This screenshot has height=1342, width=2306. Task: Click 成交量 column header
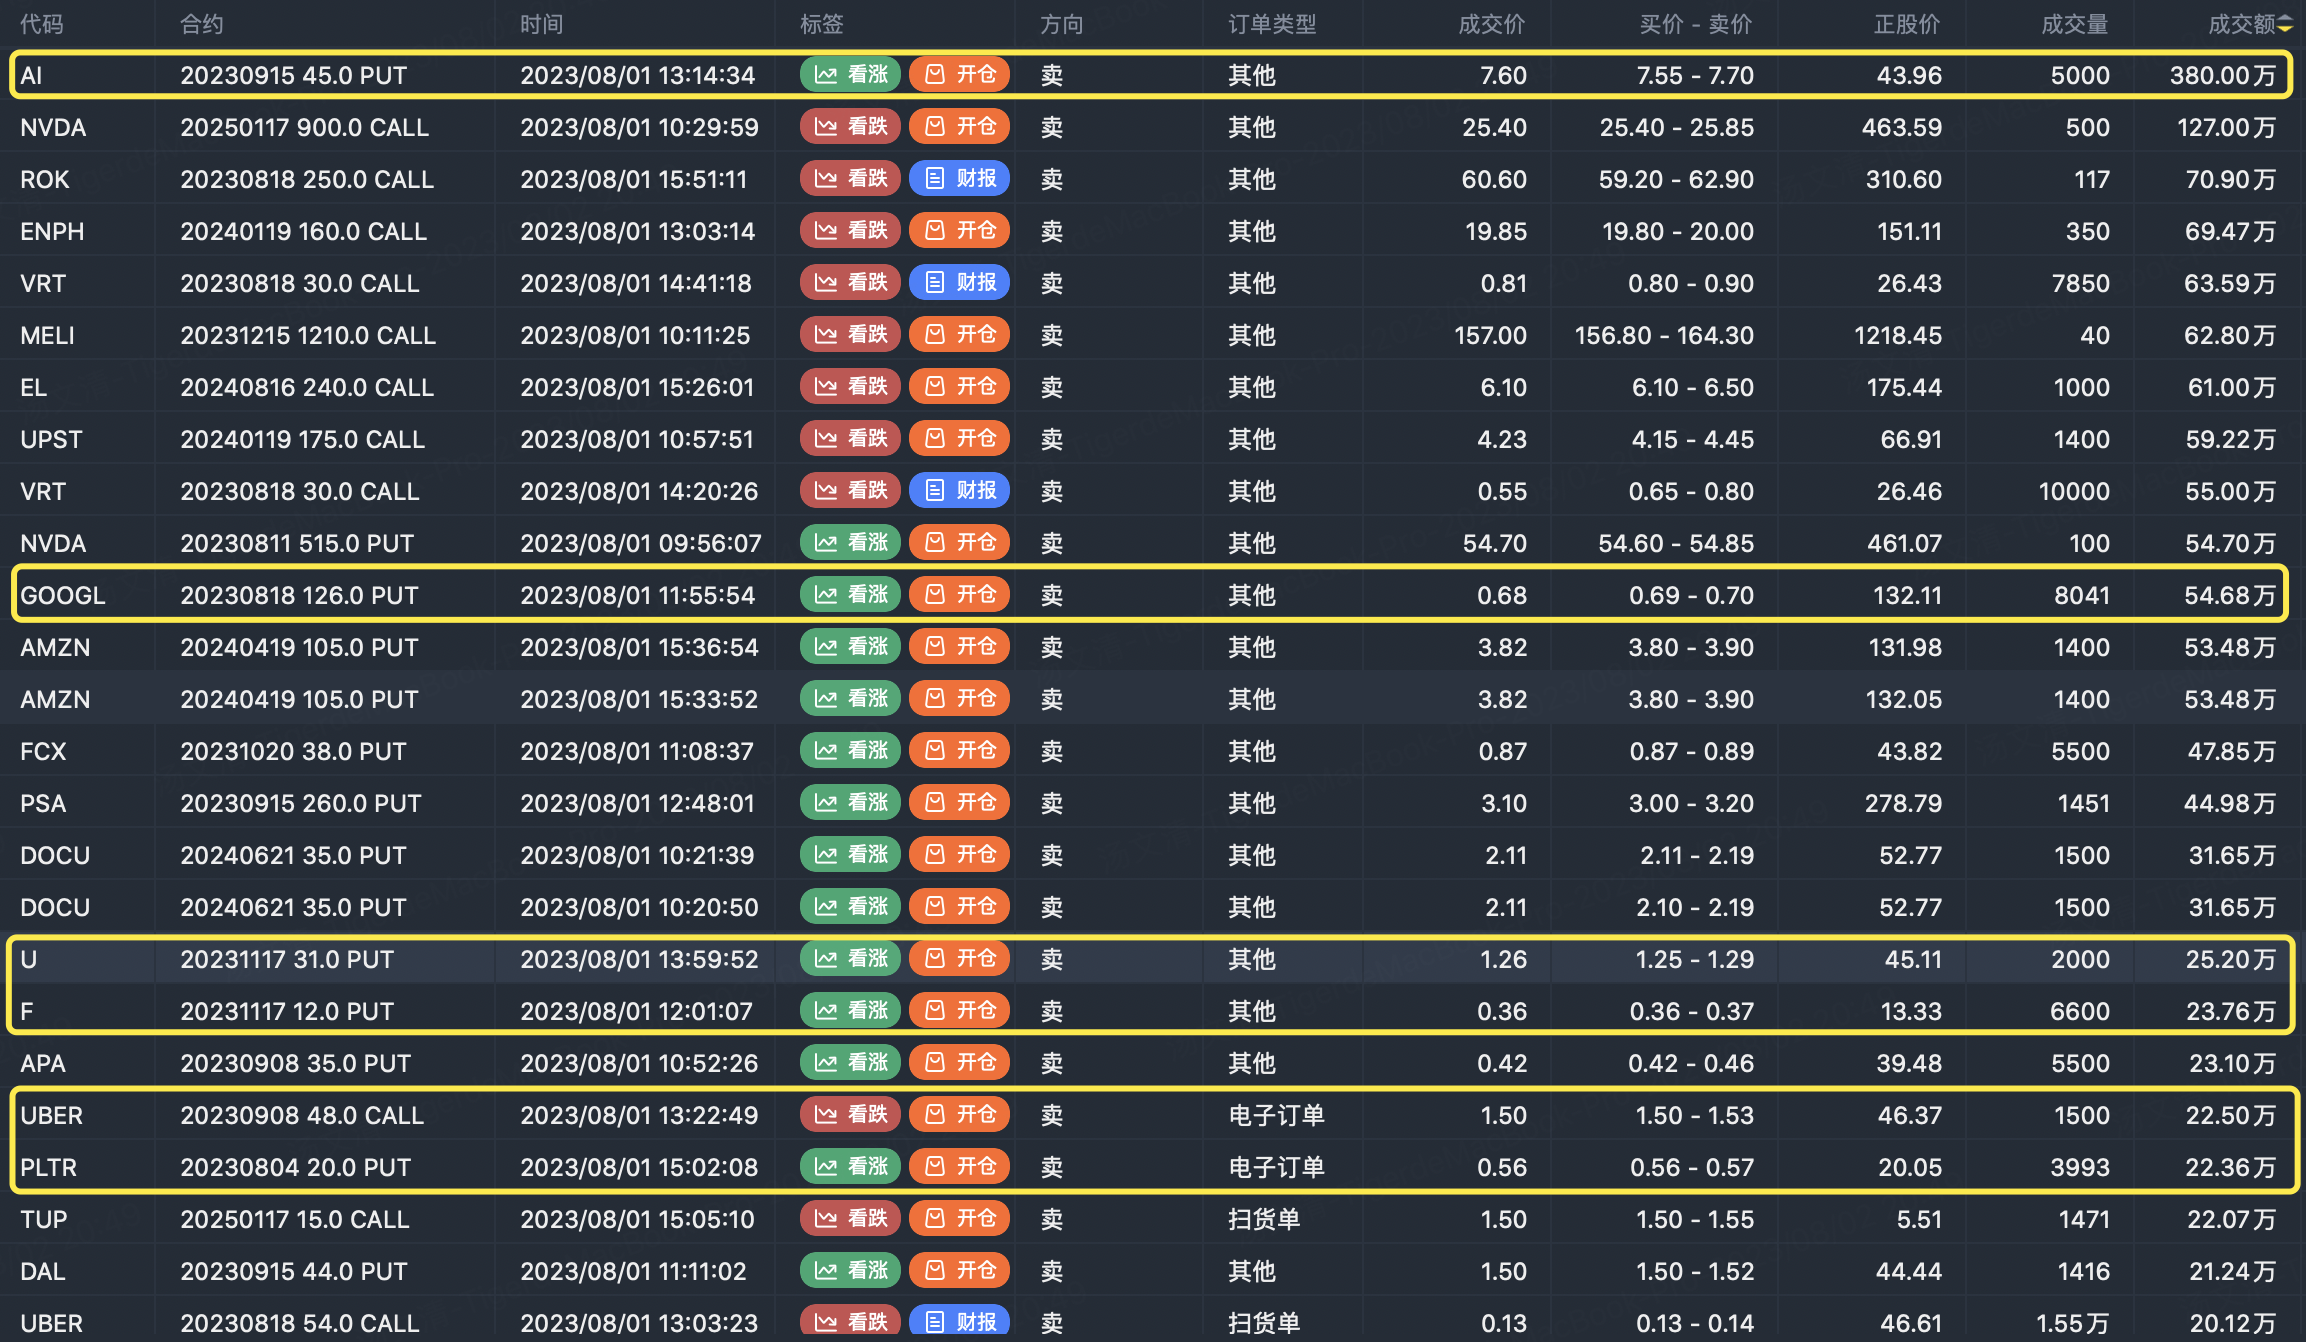click(2075, 24)
